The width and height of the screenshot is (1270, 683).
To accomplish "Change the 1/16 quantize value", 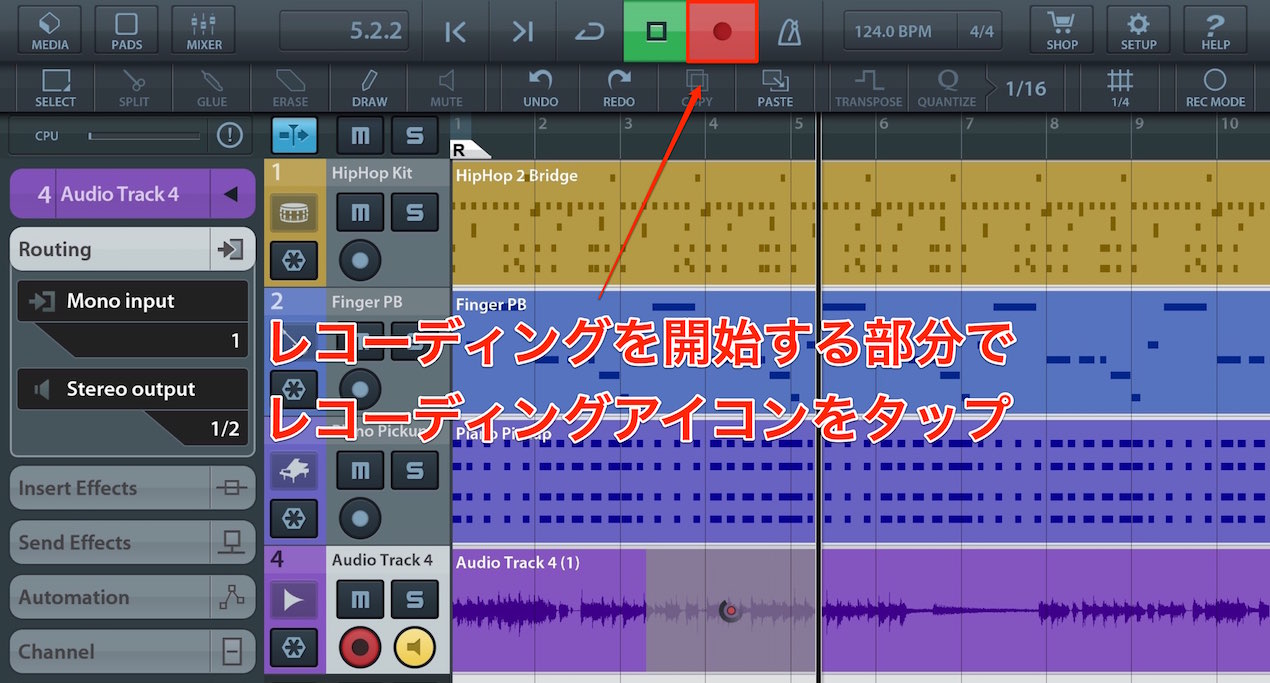I will pos(1026,88).
